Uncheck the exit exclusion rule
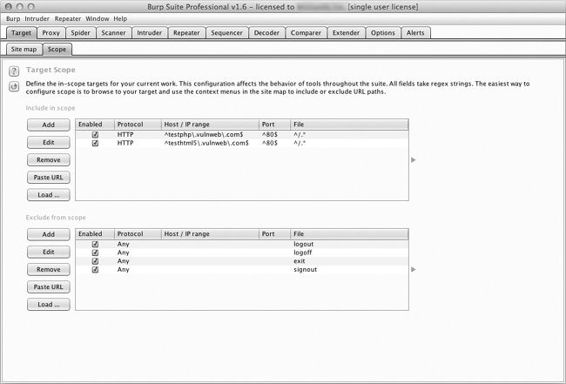The image size is (566, 384). (x=95, y=261)
